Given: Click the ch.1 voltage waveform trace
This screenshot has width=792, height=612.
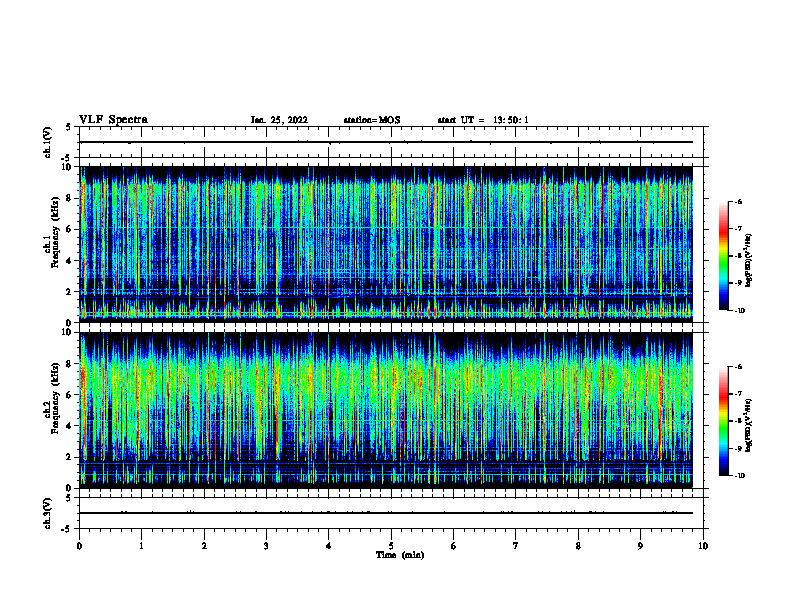Looking at the screenshot, I should coord(386,142).
